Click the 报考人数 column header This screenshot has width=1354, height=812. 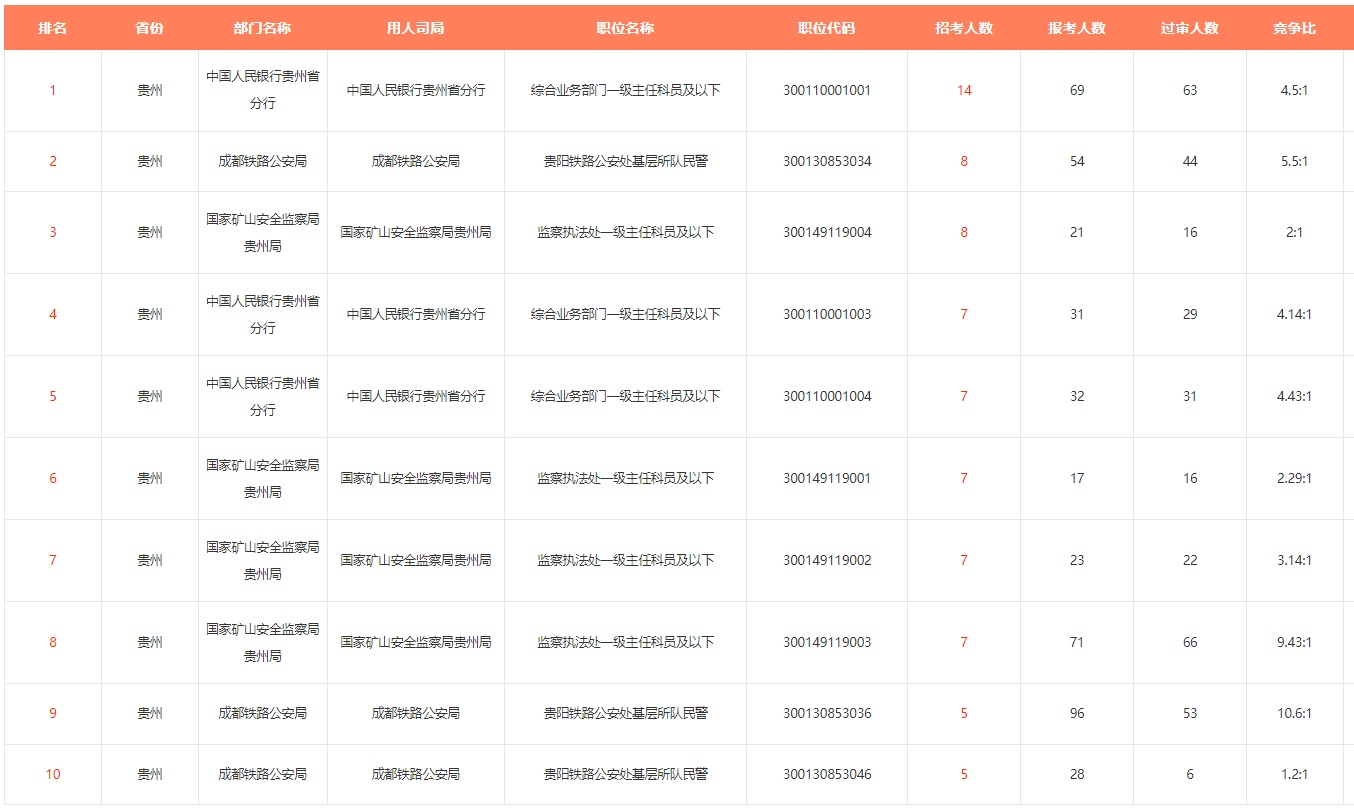point(1076,28)
